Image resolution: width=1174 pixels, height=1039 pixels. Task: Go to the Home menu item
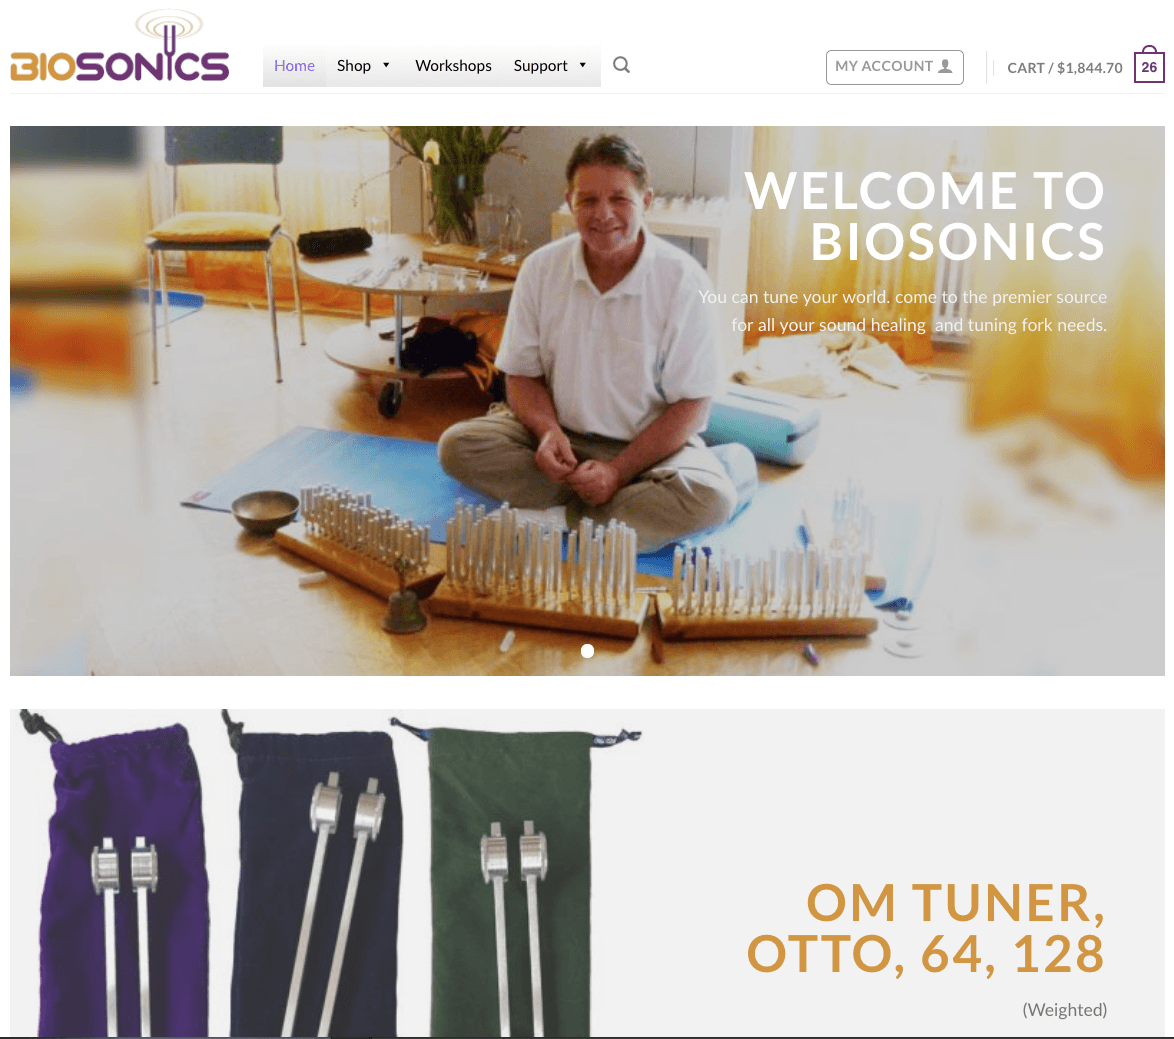[294, 66]
